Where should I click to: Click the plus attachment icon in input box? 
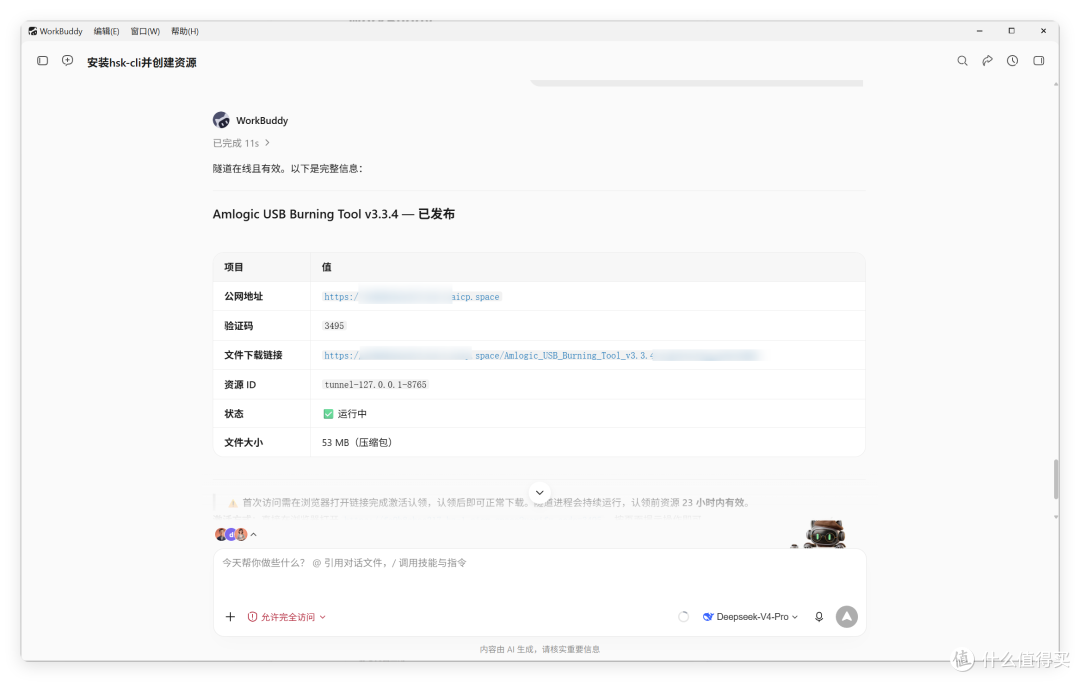point(230,617)
